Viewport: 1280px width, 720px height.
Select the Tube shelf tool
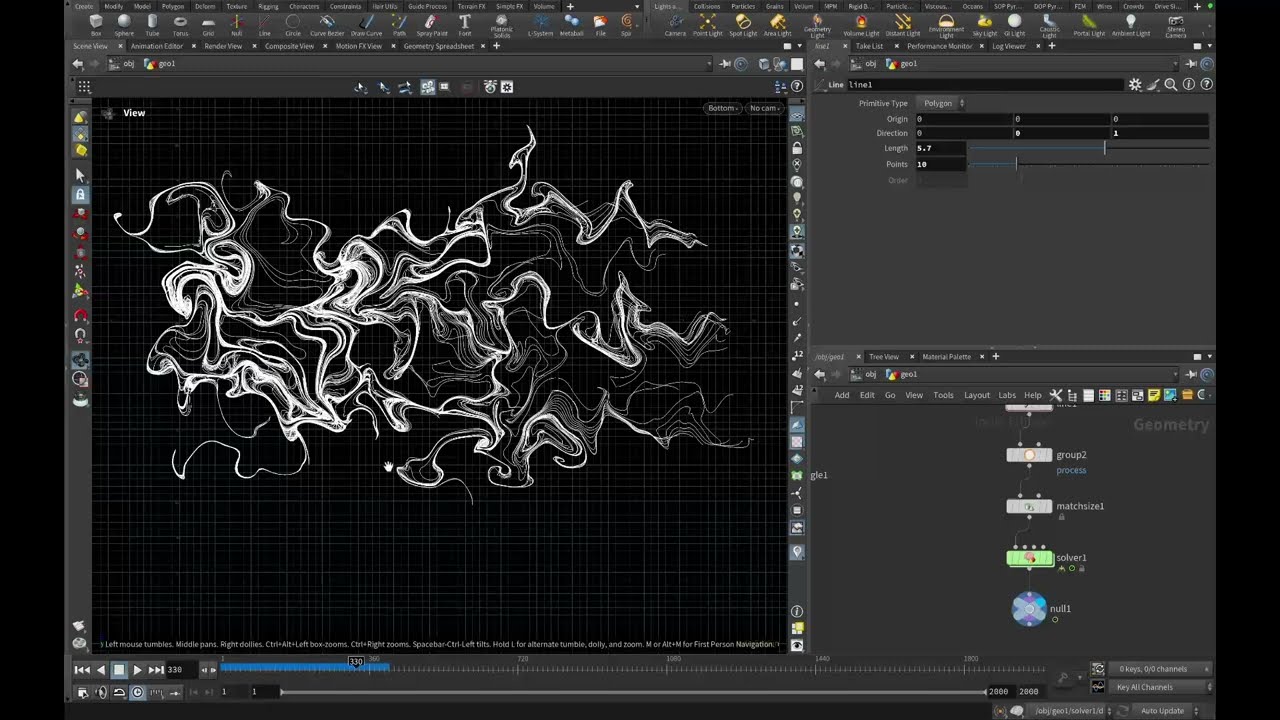[x=152, y=24]
